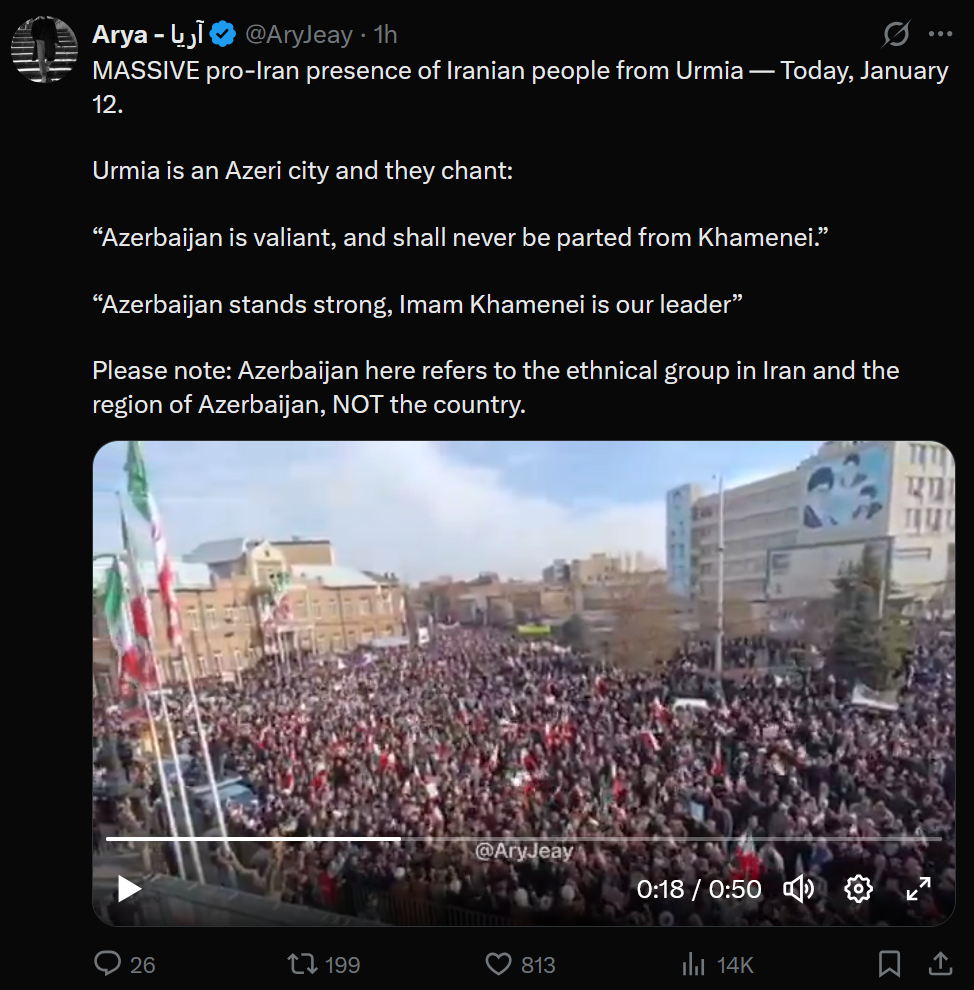Image resolution: width=974 pixels, height=990 pixels.
Task: Like the post with heart icon
Action: click(x=498, y=964)
